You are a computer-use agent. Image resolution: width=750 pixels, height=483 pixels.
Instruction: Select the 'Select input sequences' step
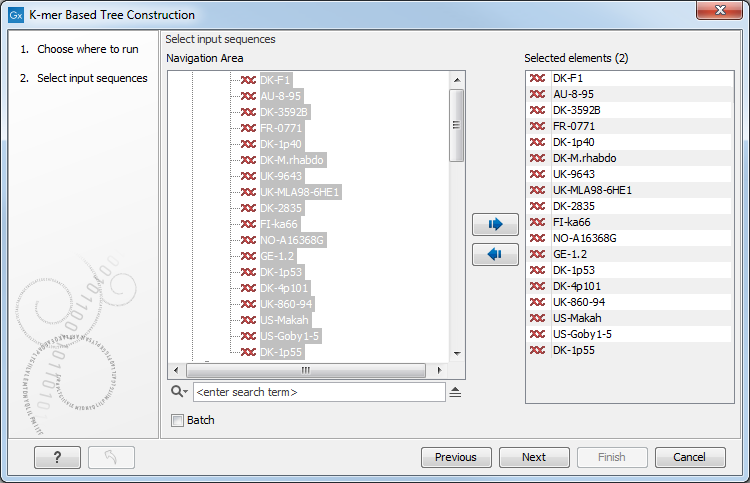coord(91,78)
